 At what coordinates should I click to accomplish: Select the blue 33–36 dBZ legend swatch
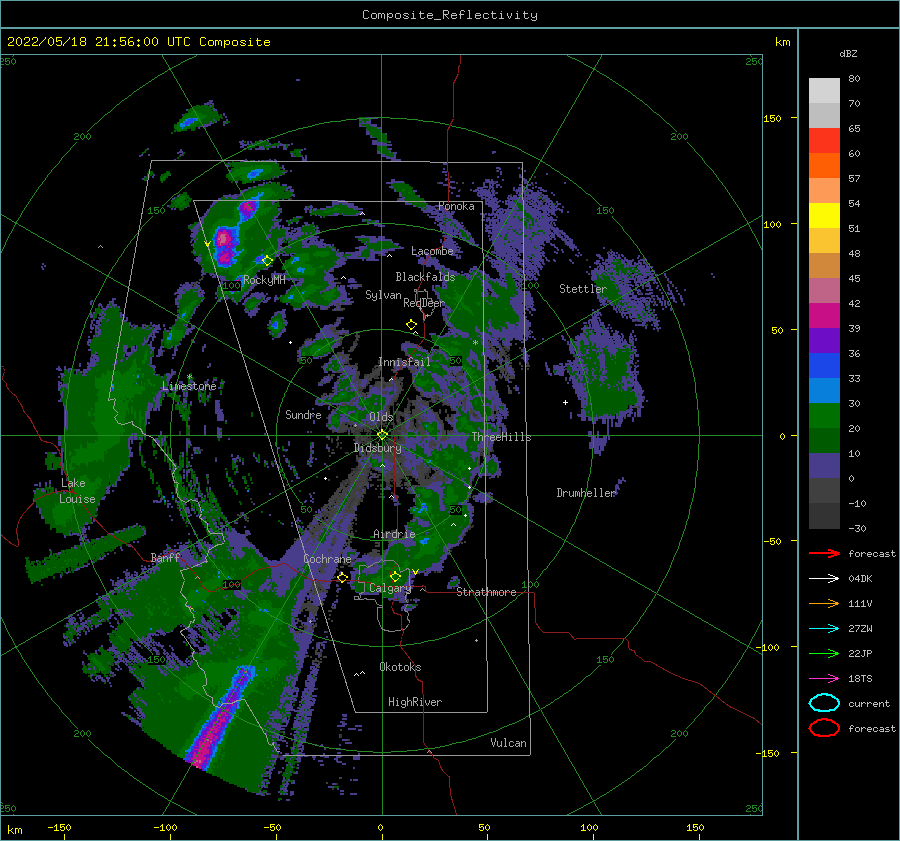(x=824, y=366)
